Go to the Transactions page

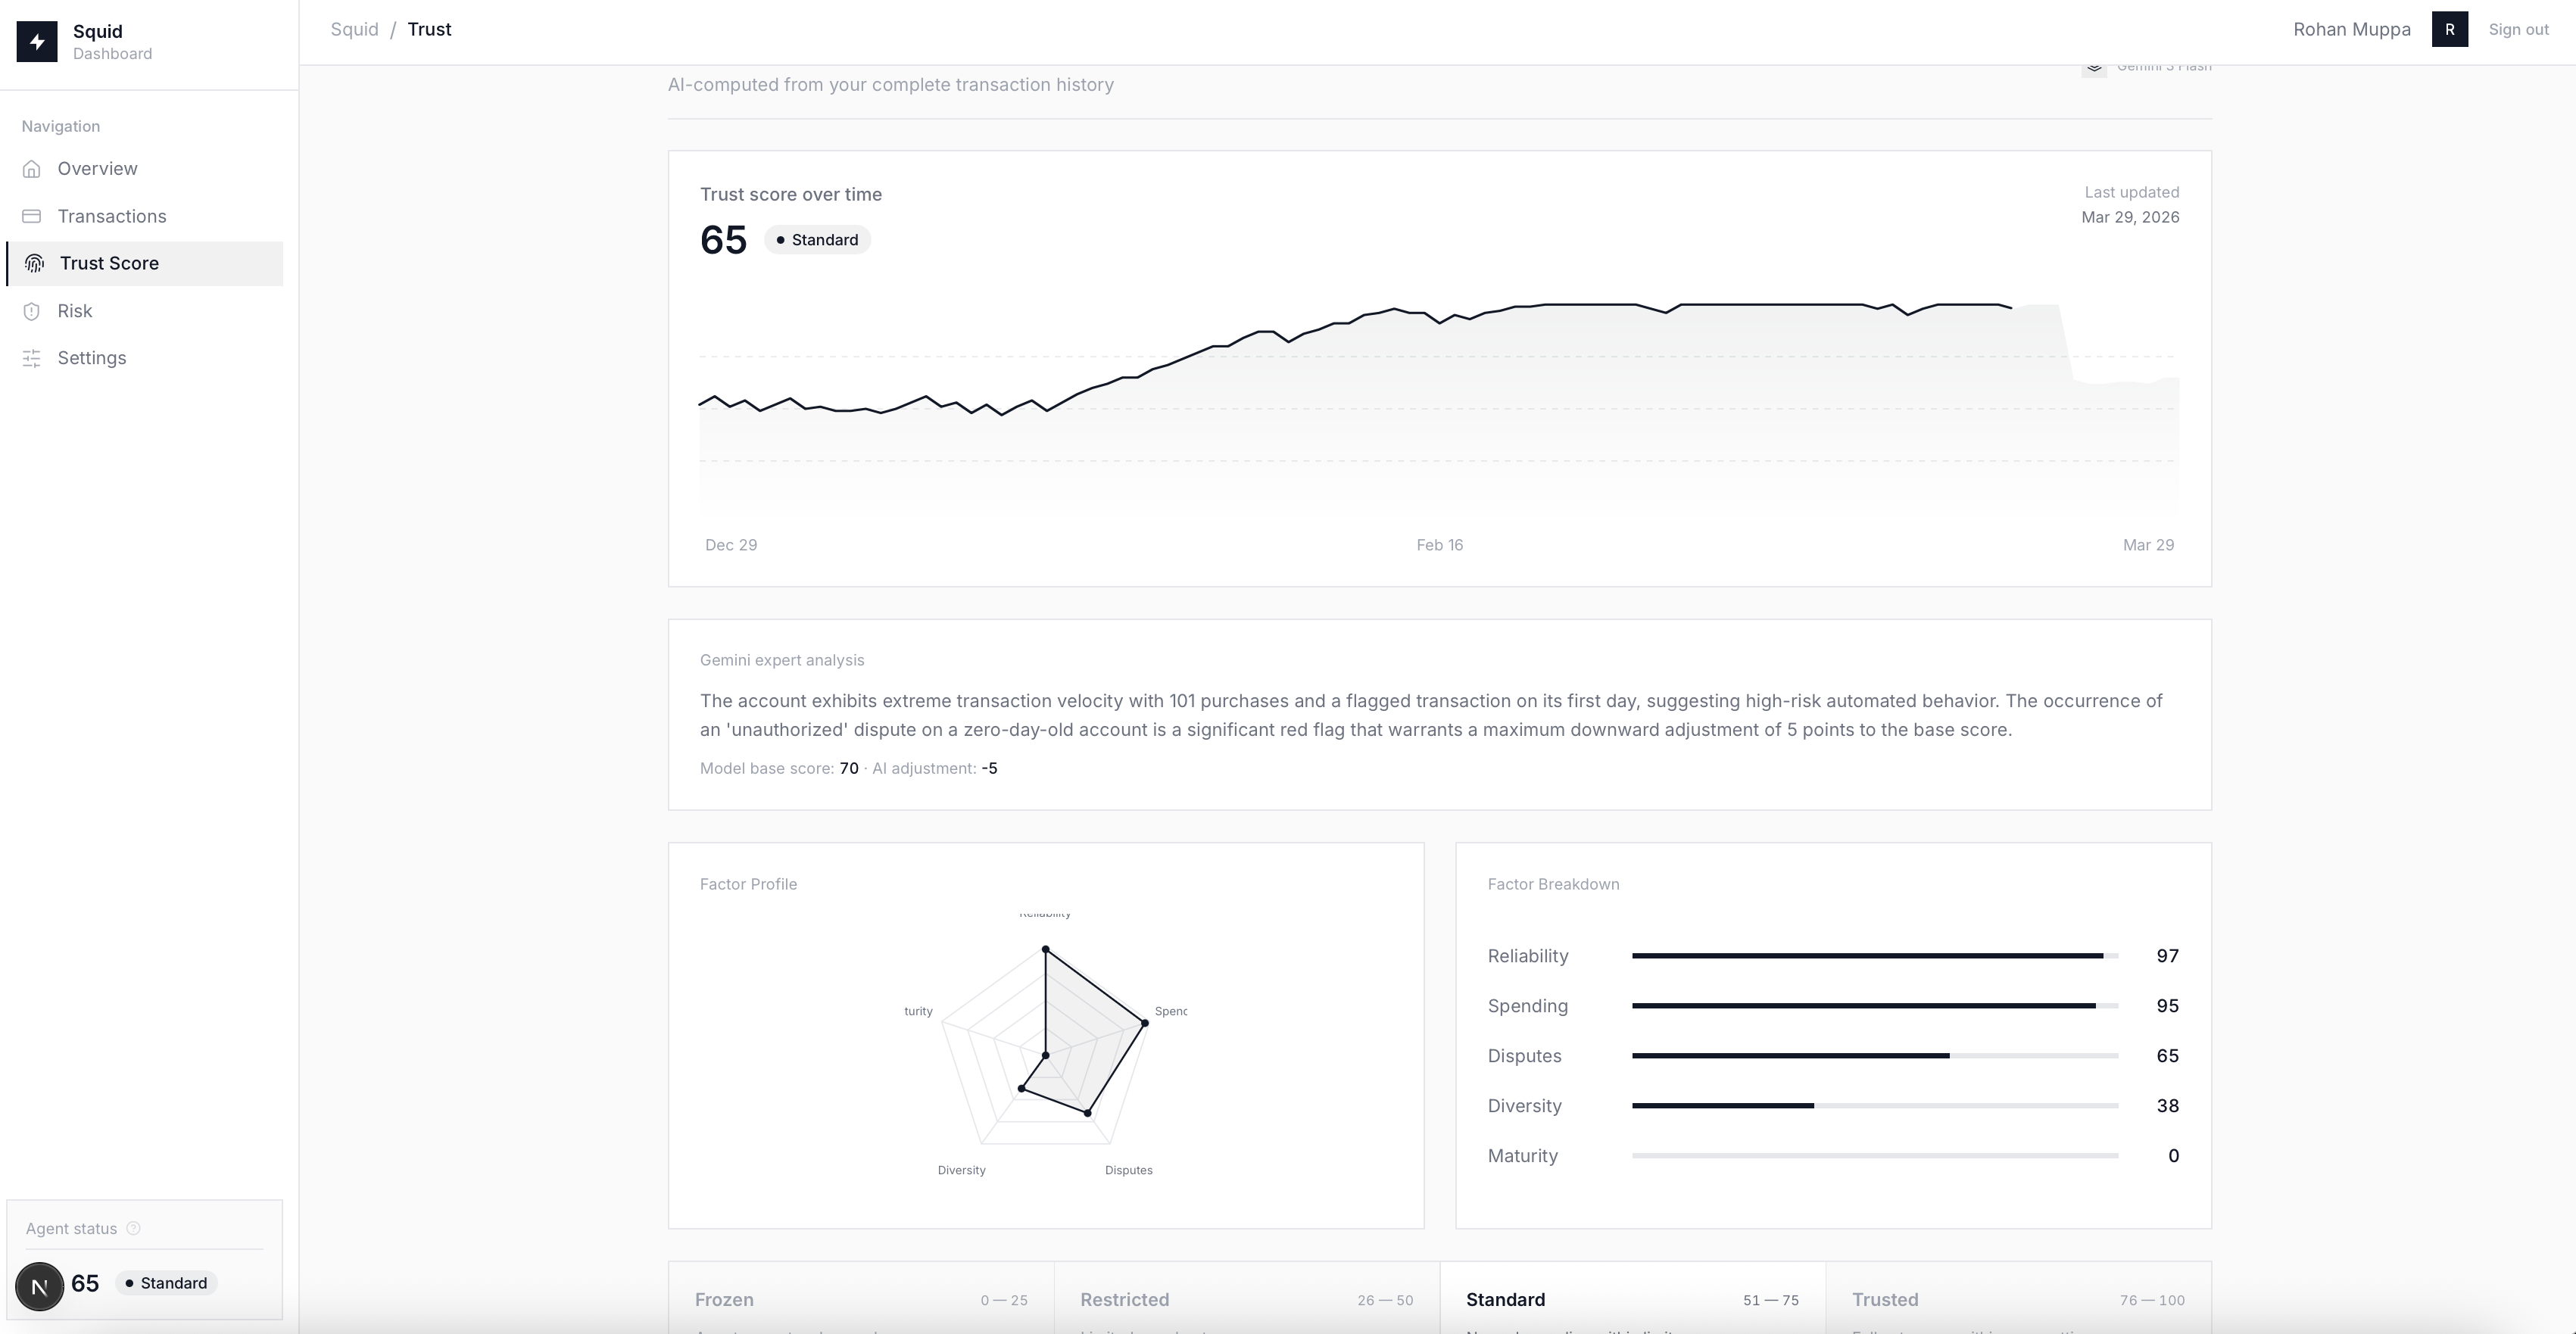coord(112,216)
